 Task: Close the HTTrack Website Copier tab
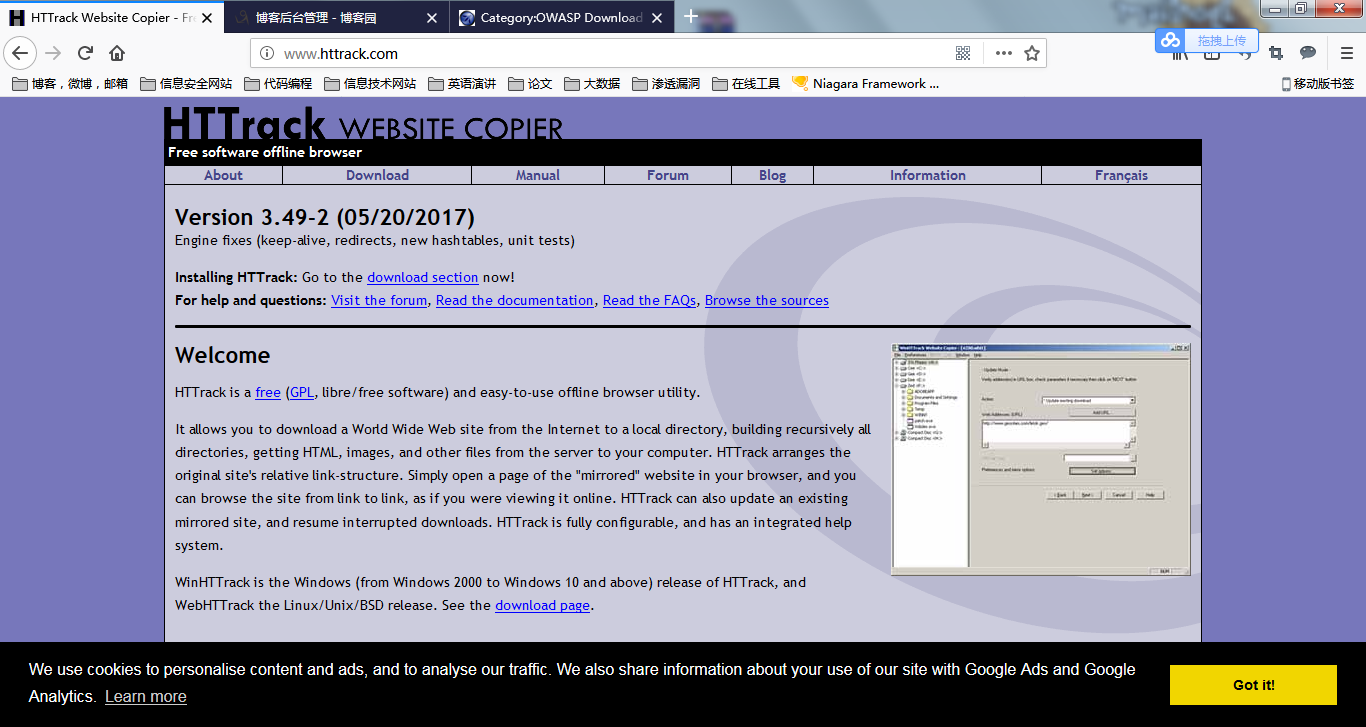207,18
